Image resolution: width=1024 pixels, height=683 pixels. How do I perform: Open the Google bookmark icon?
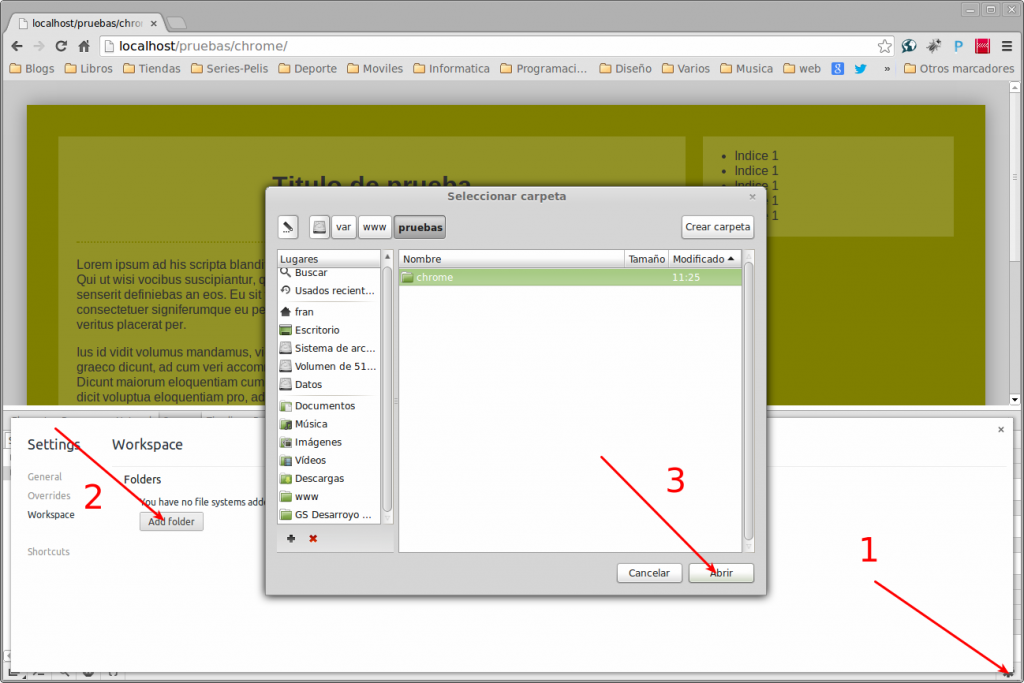click(x=838, y=68)
